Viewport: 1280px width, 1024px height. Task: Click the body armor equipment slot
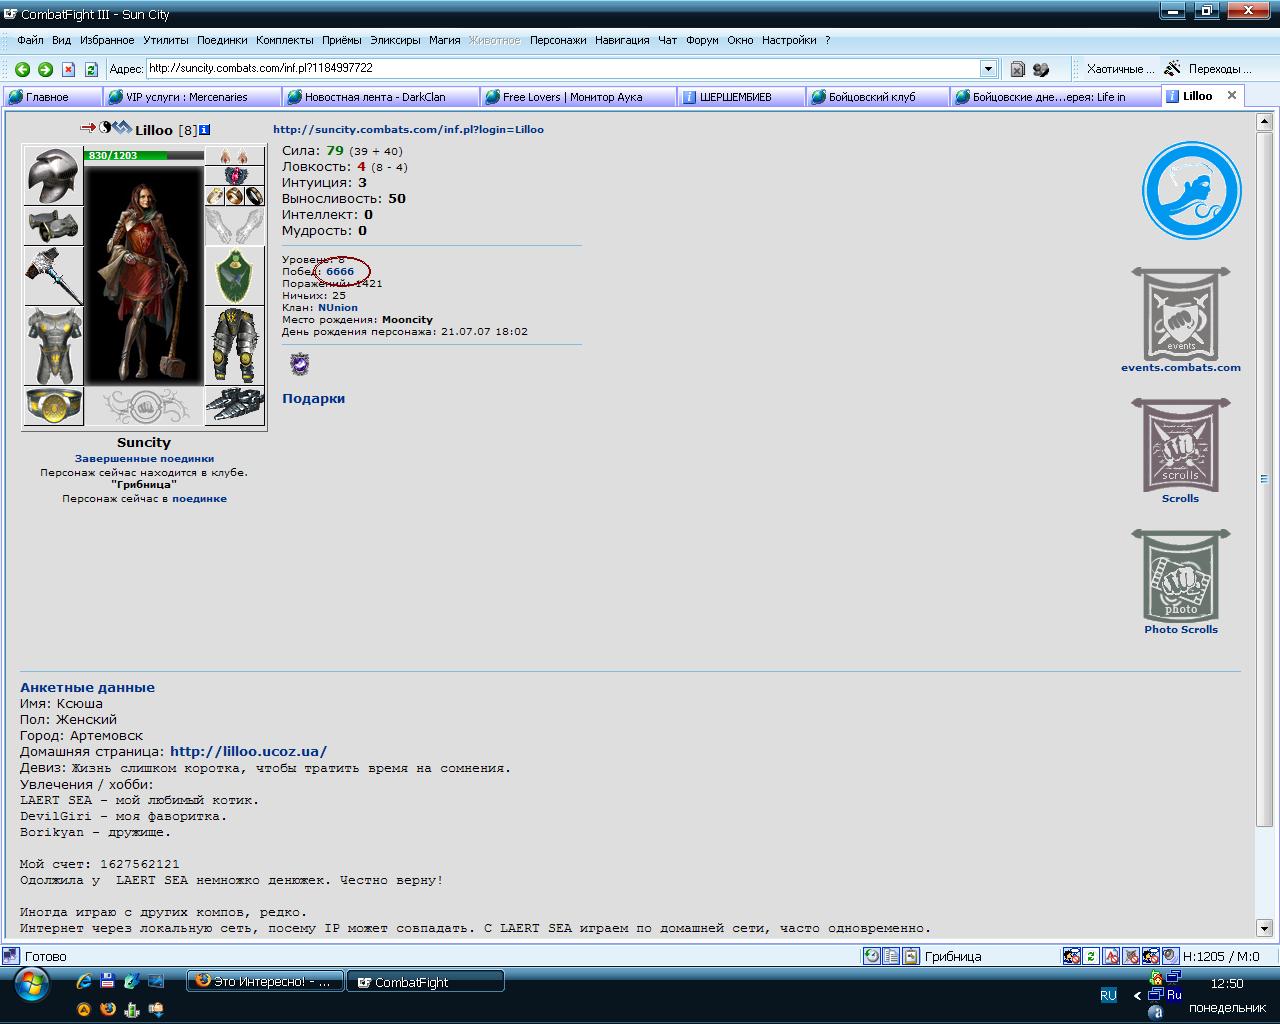coord(53,346)
